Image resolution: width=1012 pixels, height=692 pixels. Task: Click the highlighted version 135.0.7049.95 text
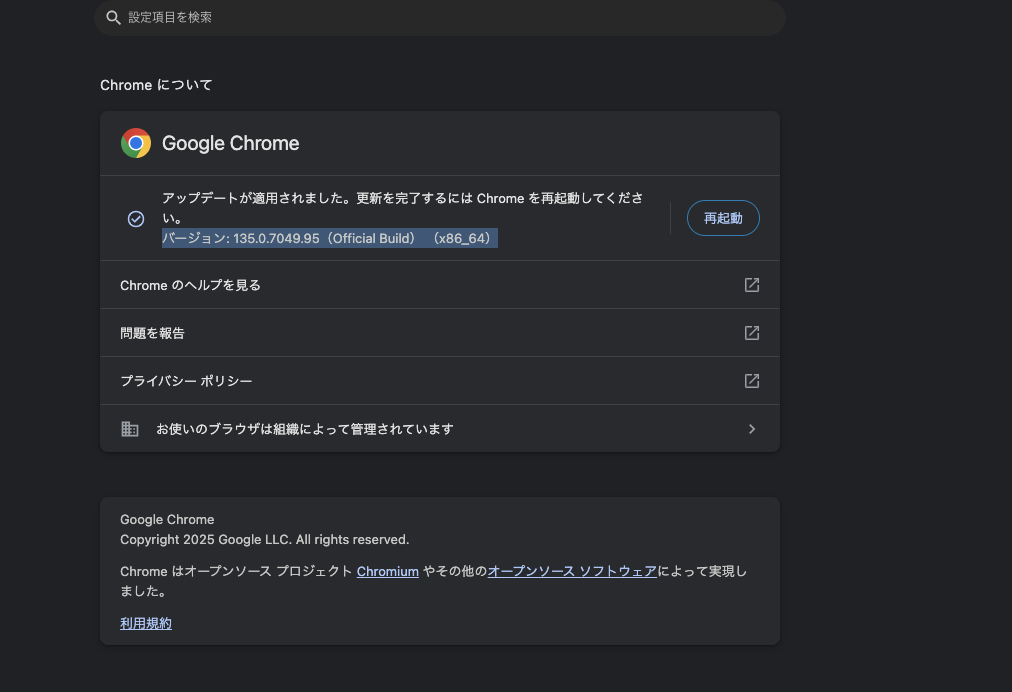tap(330, 238)
